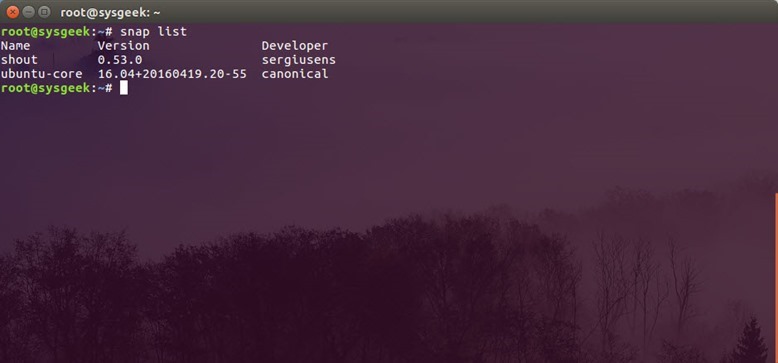Maximize the terminal window

pyautogui.click(x=44, y=12)
